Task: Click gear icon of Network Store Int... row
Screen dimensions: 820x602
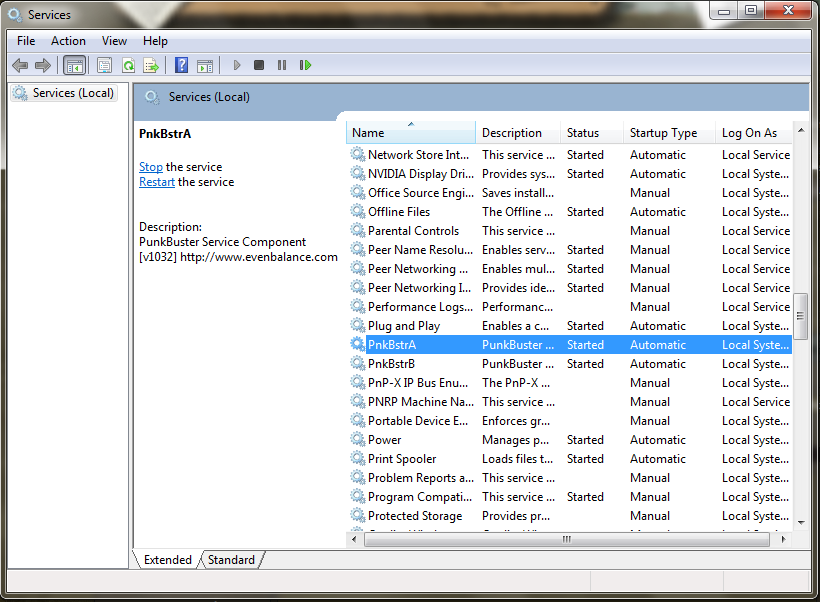Action: click(358, 154)
